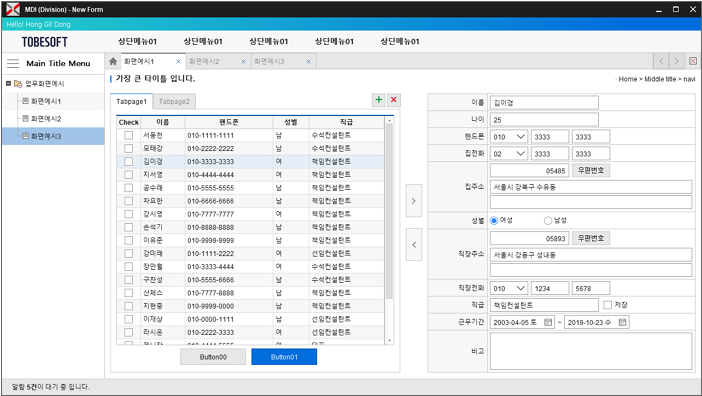Follow the Home breadcrumb link
Screen dimensions: 702x396
(627, 79)
